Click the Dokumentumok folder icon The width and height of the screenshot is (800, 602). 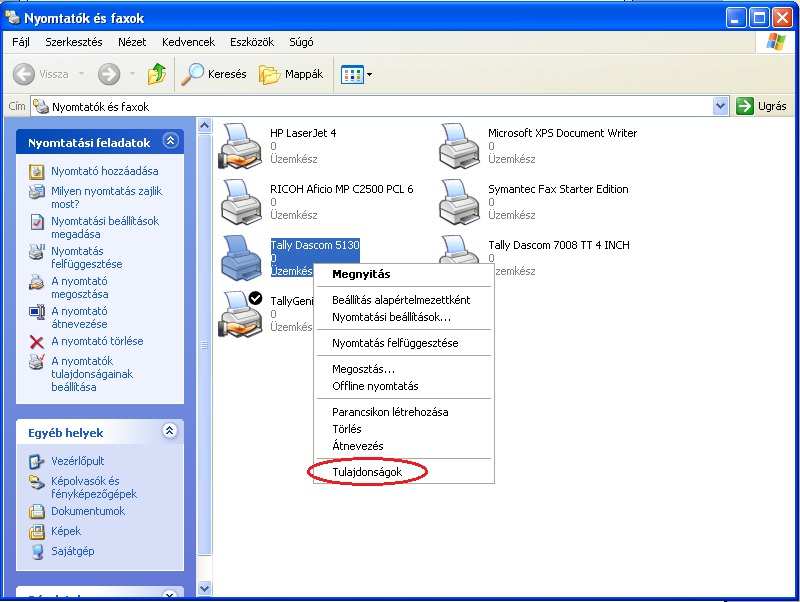tap(37, 512)
